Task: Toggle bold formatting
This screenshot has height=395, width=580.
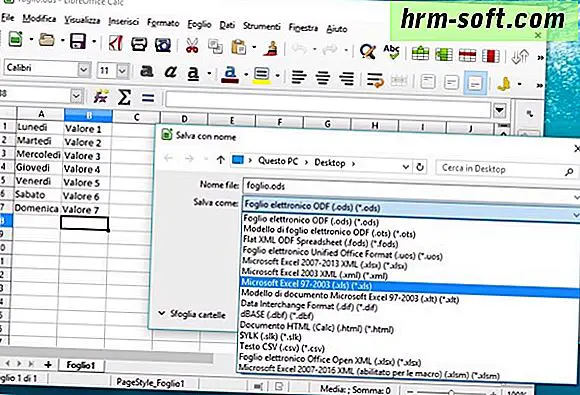Action: coord(146,71)
